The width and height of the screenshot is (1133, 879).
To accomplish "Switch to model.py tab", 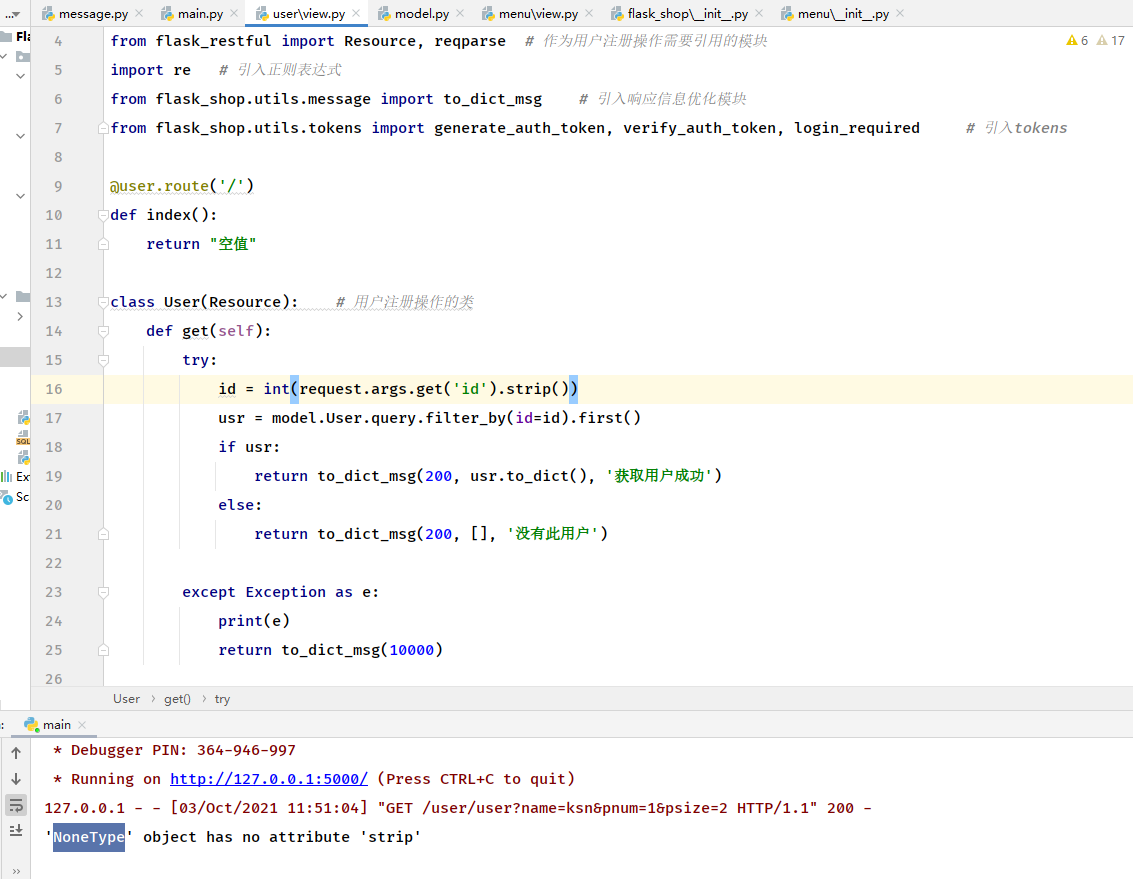I will pyautogui.click(x=421, y=14).
